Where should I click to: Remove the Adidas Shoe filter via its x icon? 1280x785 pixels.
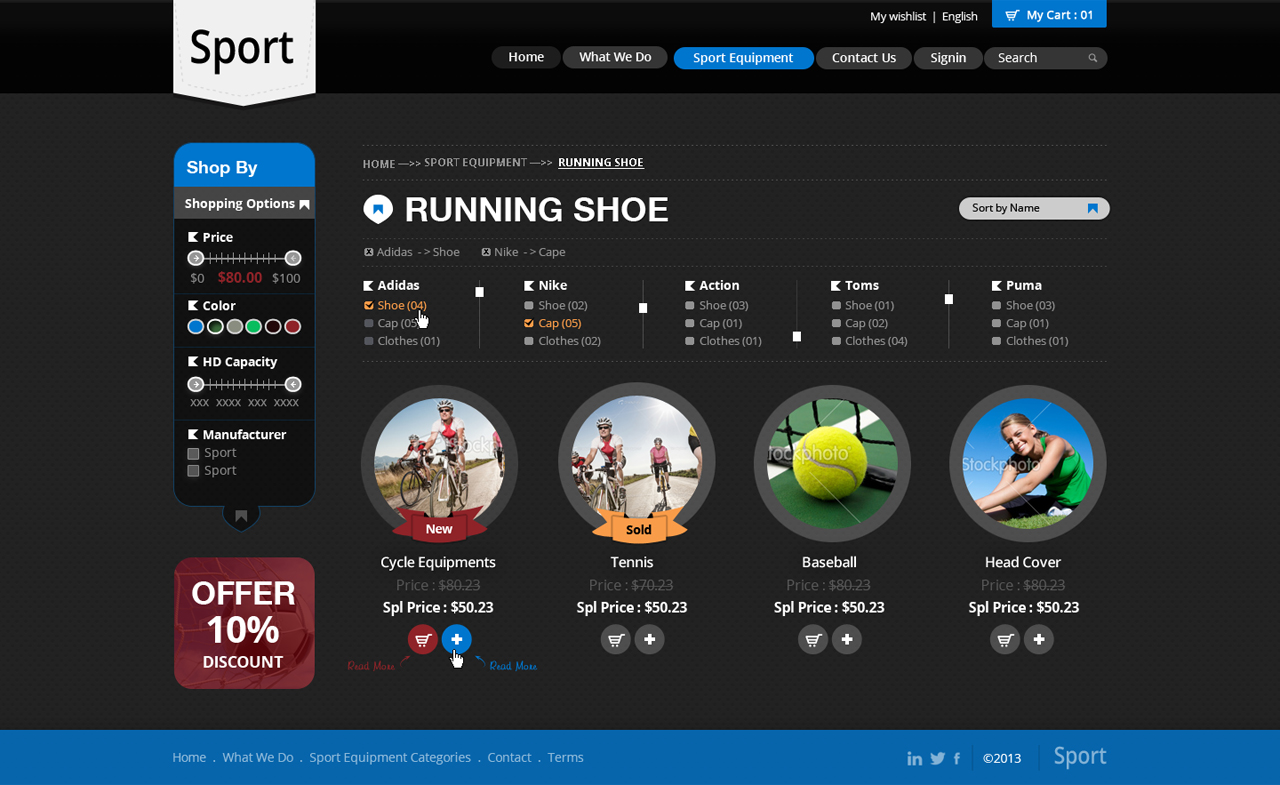371,252
